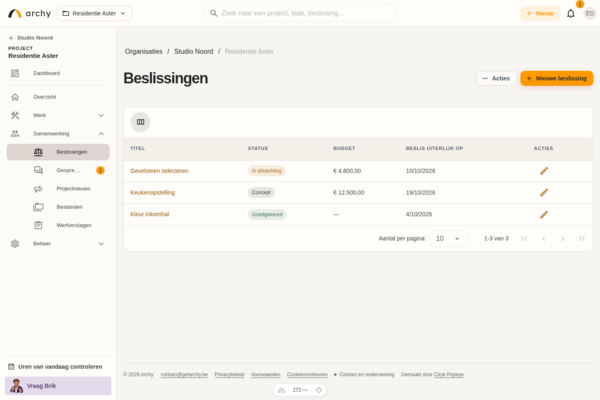Go to the last page
Viewport: 600px width, 400px height.
[582, 239]
